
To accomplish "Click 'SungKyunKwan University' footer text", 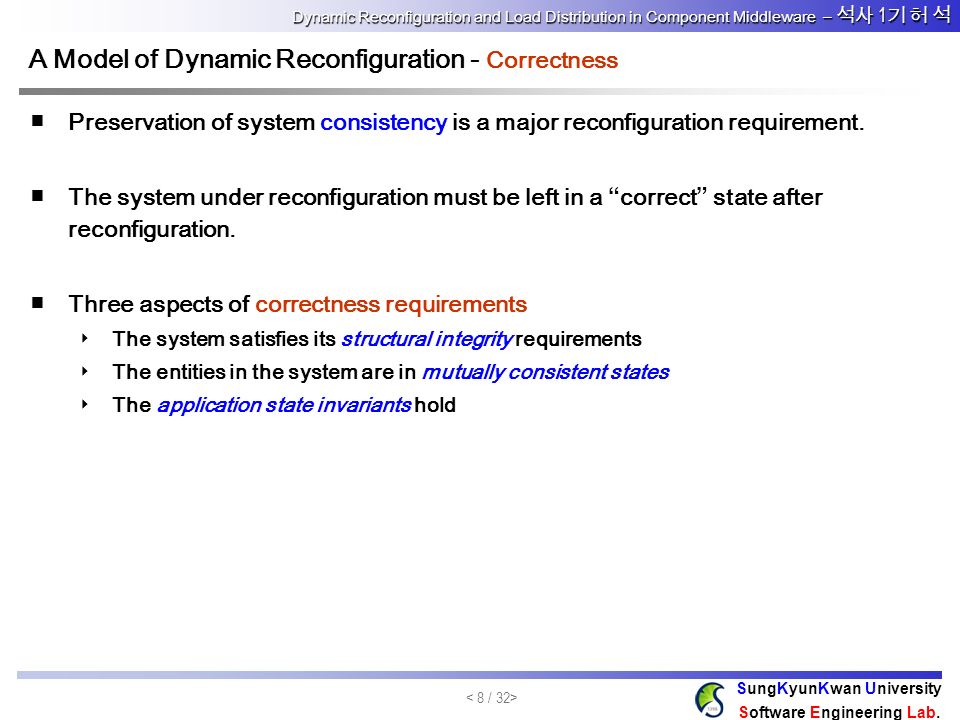I will [839, 689].
